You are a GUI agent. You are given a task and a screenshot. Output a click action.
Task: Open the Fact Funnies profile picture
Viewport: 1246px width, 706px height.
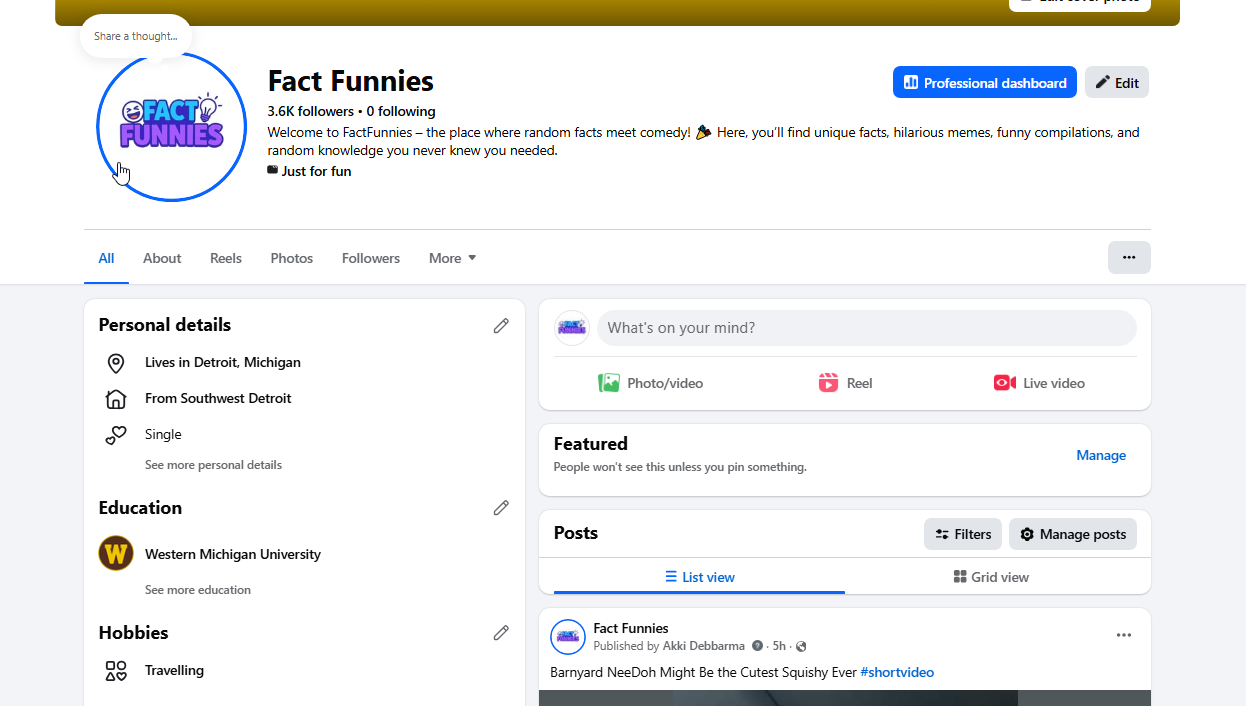pos(171,127)
